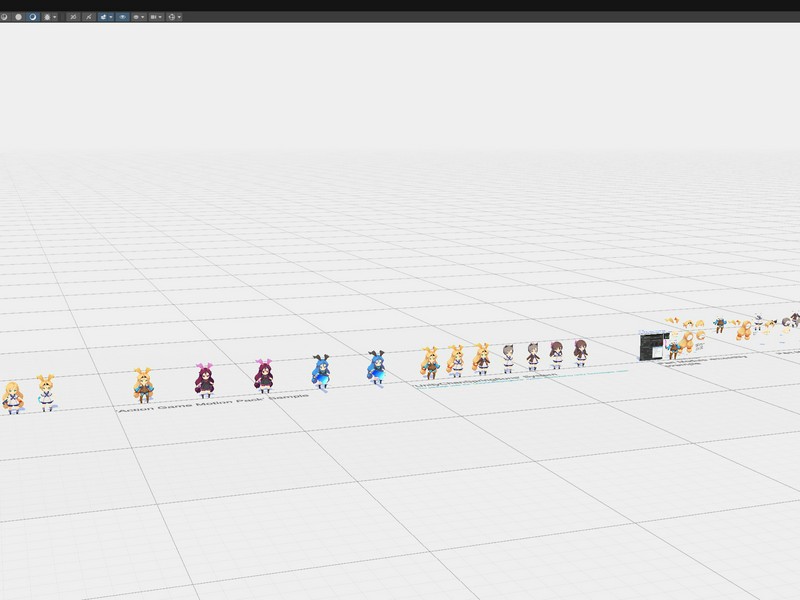Toggle scene effects button
The width and height of the screenshot is (800, 600).
tap(104, 17)
